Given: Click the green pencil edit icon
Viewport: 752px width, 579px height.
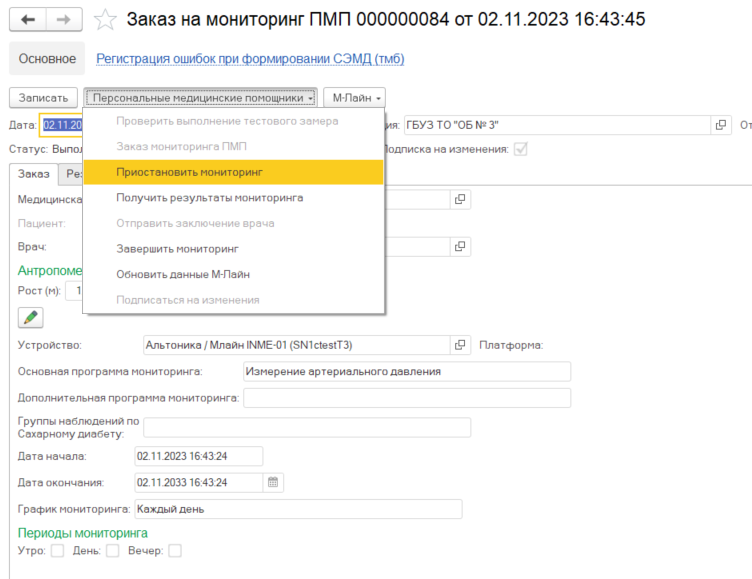Looking at the screenshot, I should click(31, 317).
